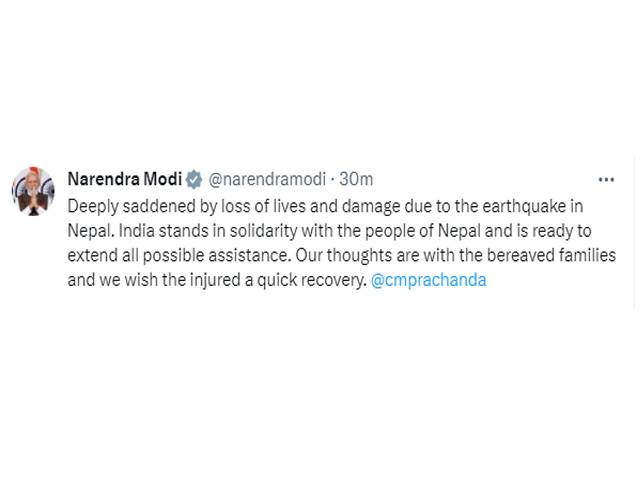The image size is (640, 480).
Task: Click the tweet line starting 'Nepal. India stands'
Action: [329, 231]
